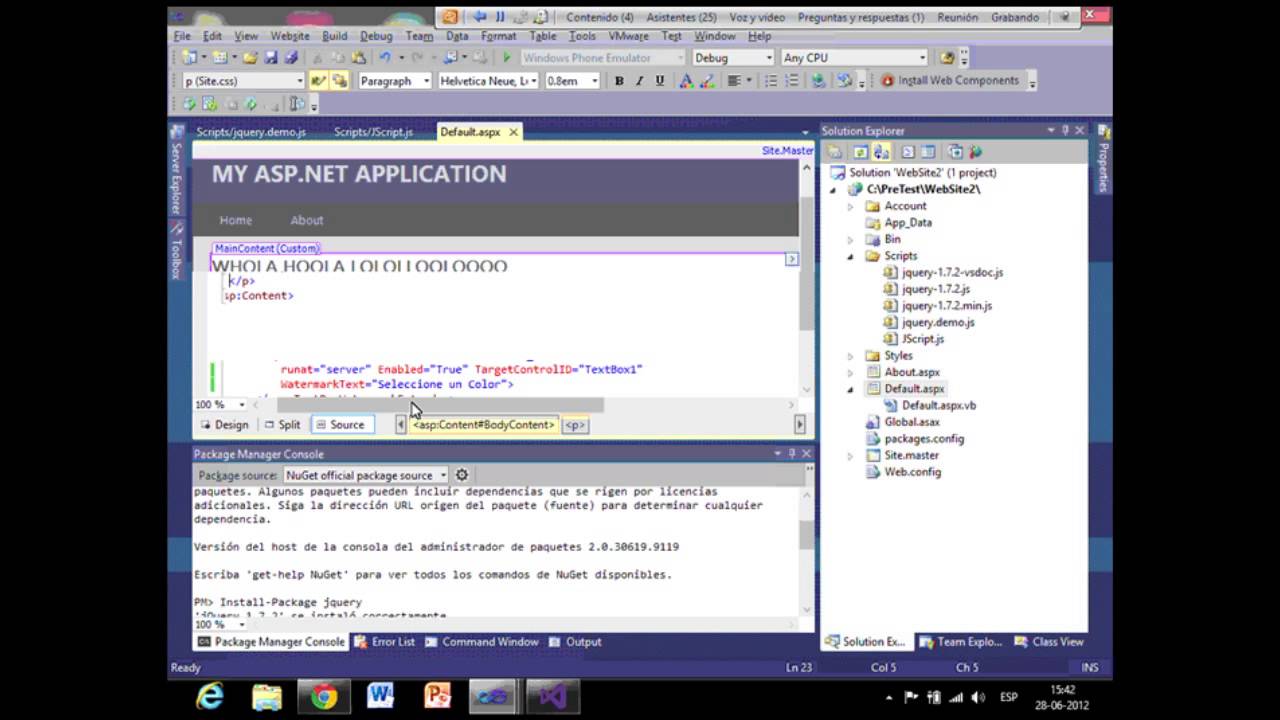Switch to Split view
Image resolution: width=1280 pixels, height=720 pixels.
(x=282, y=425)
